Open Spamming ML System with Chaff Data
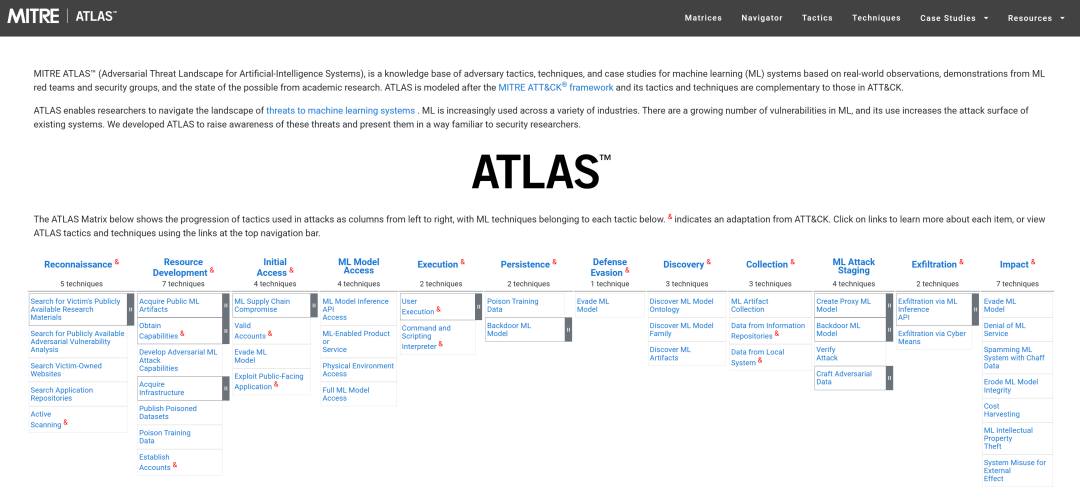 [x=1015, y=357]
